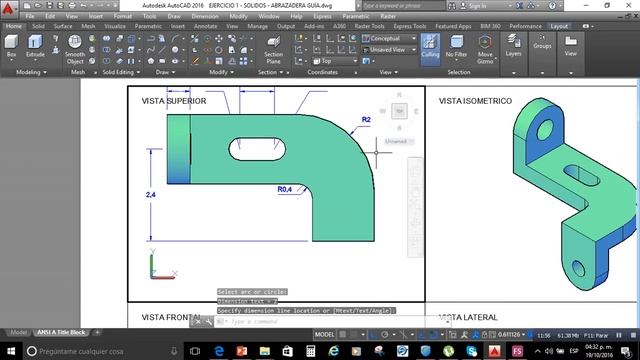Click the keyword search field in title bar
This screenshot has width=640, height=360.
(x=403, y=6)
